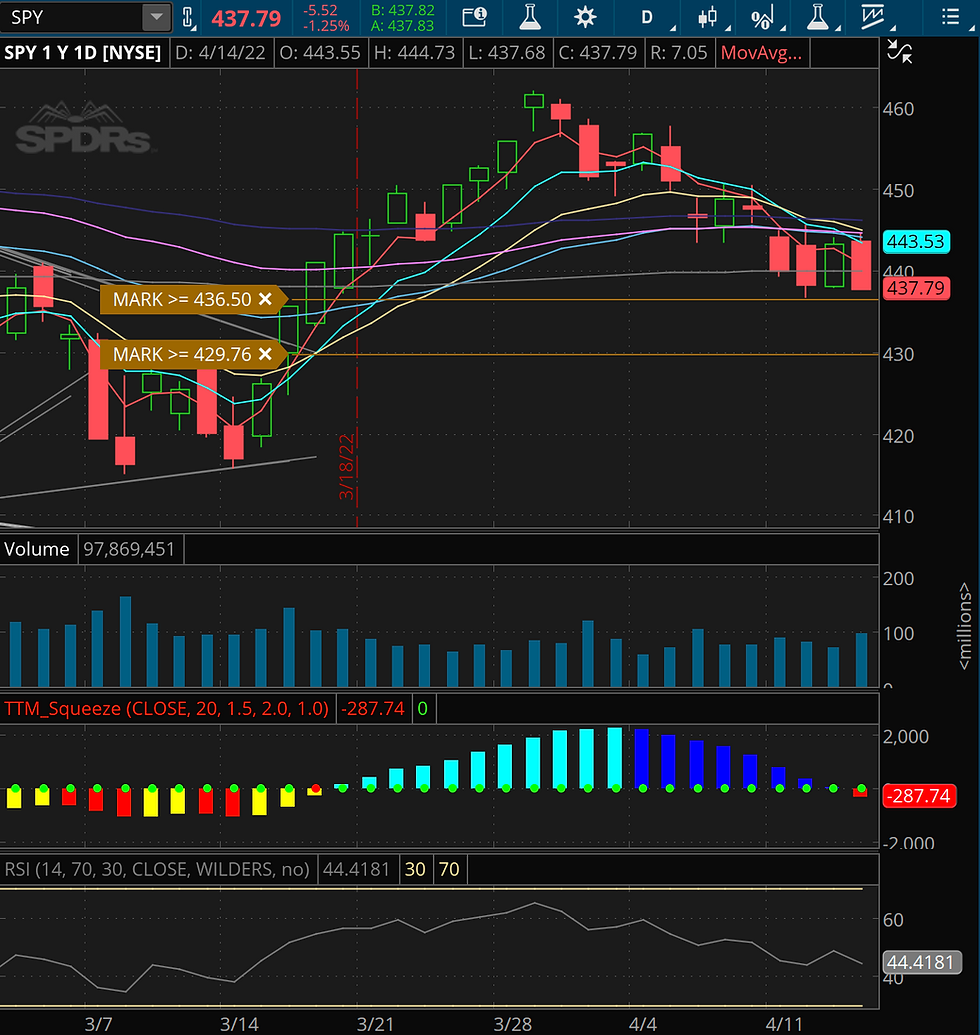Click the bid value B: 437.82
The image size is (980, 1035).
pos(403,10)
